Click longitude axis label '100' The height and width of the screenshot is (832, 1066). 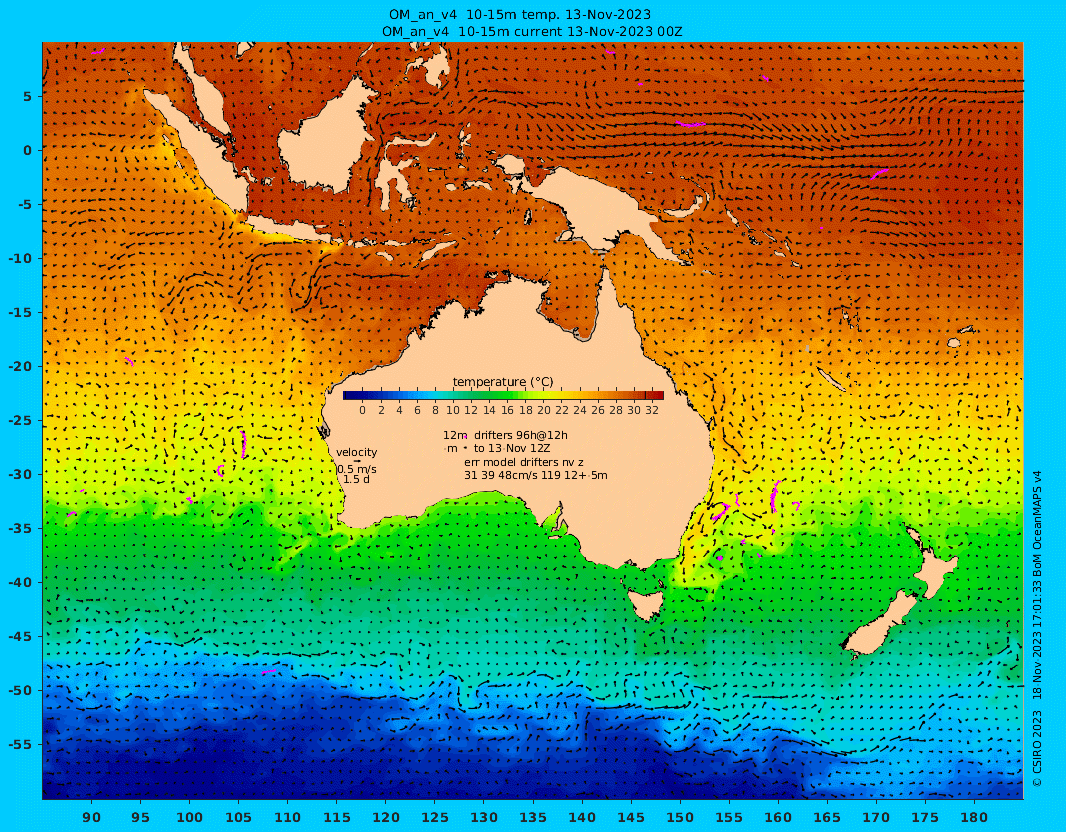[189, 817]
